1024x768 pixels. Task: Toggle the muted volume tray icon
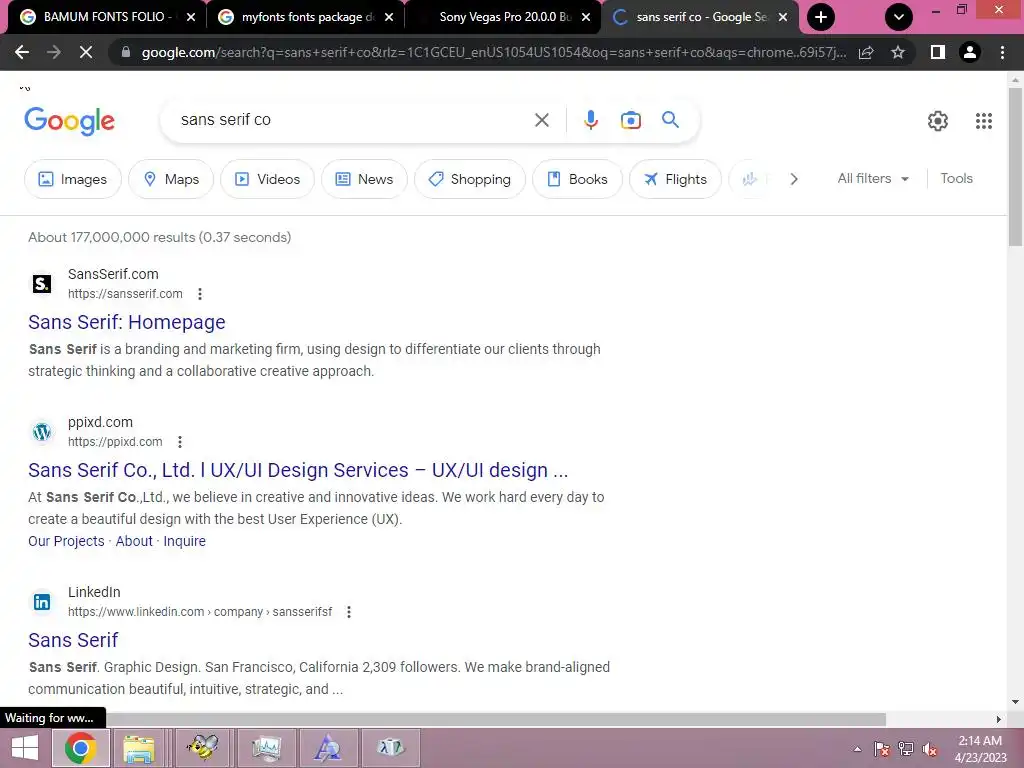pos(930,750)
